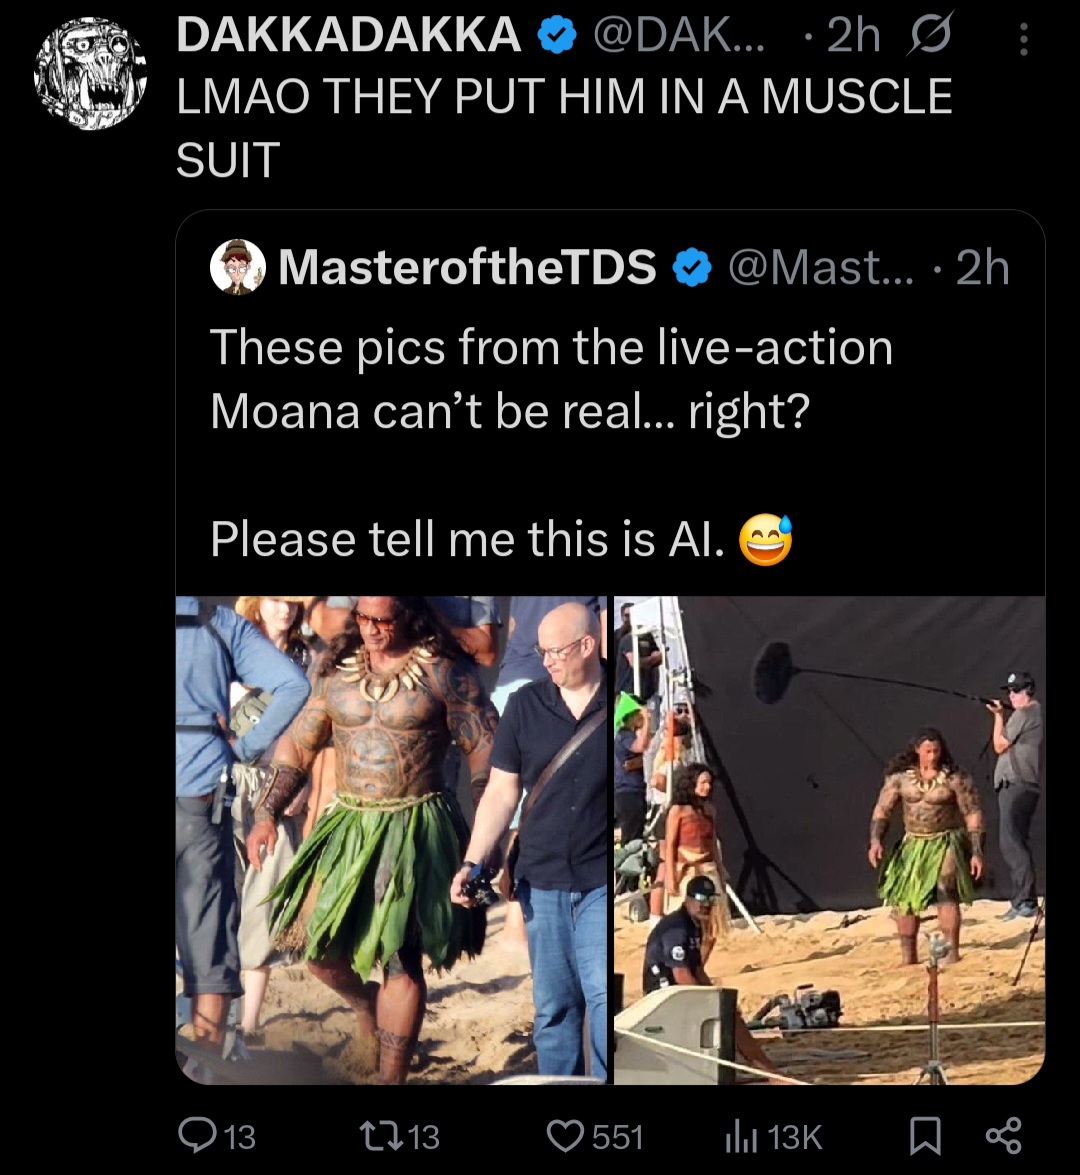1080x1175 pixels.
Task: Click quoted tweet text about live-action Moana
Action: pos(550,378)
